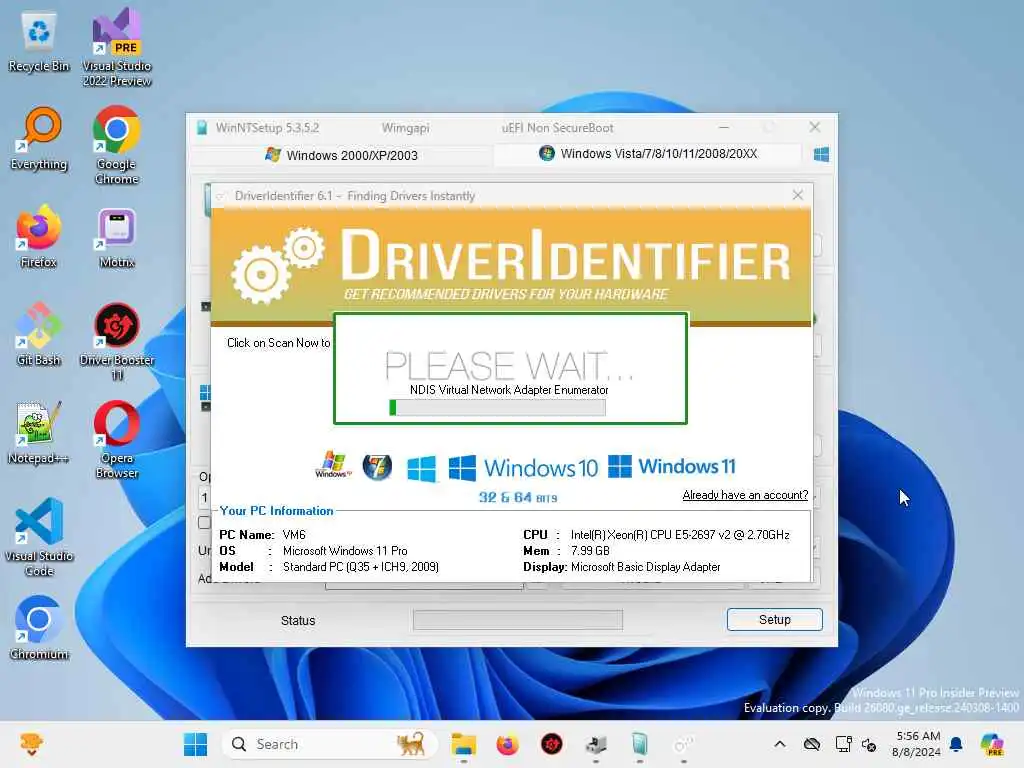Click the DriverIdentifier gears taskbar icon
This screenshot has width=1024, height=768.
(x=684, y=744)
